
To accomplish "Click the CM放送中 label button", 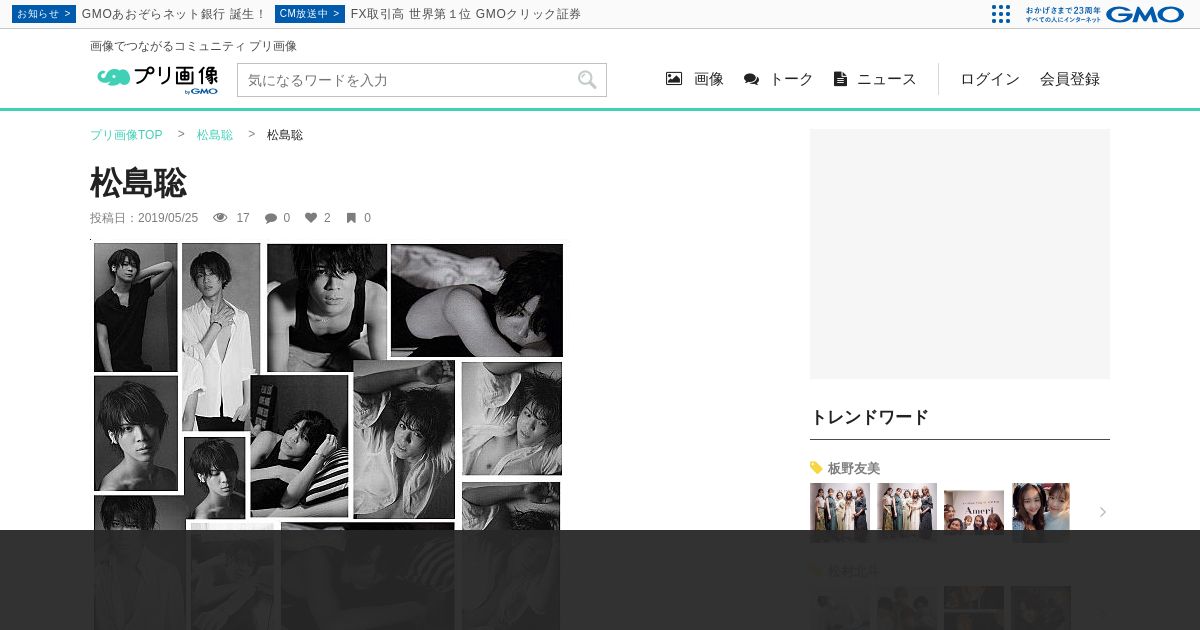I will (310, 14).
